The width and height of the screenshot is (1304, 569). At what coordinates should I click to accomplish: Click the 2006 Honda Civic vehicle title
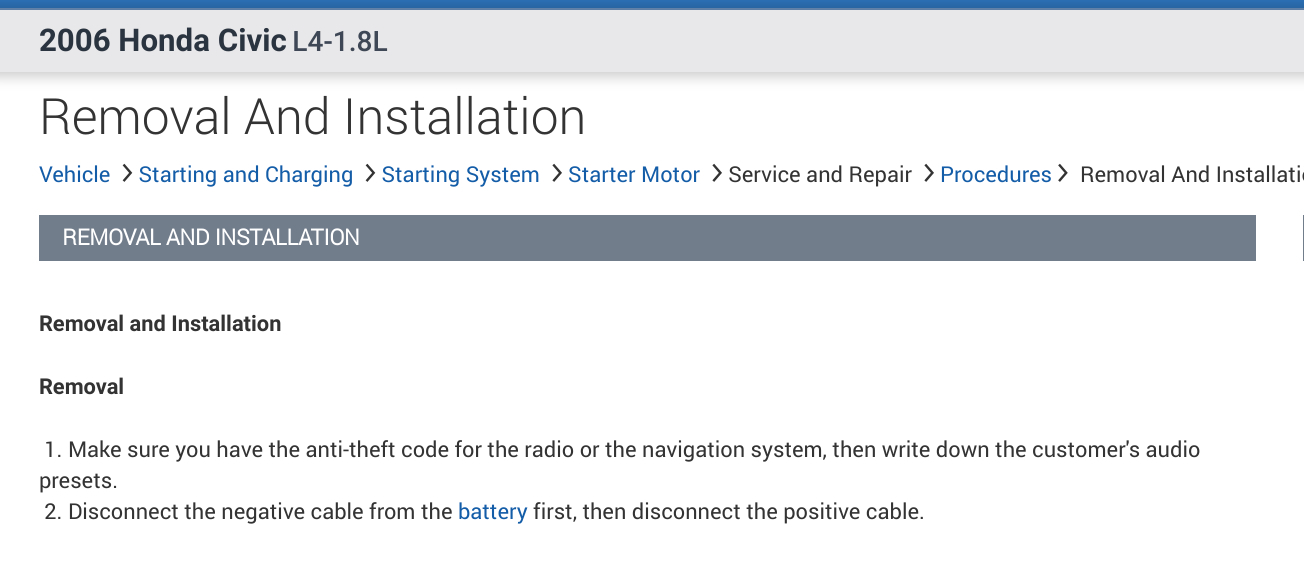(162, 41)
